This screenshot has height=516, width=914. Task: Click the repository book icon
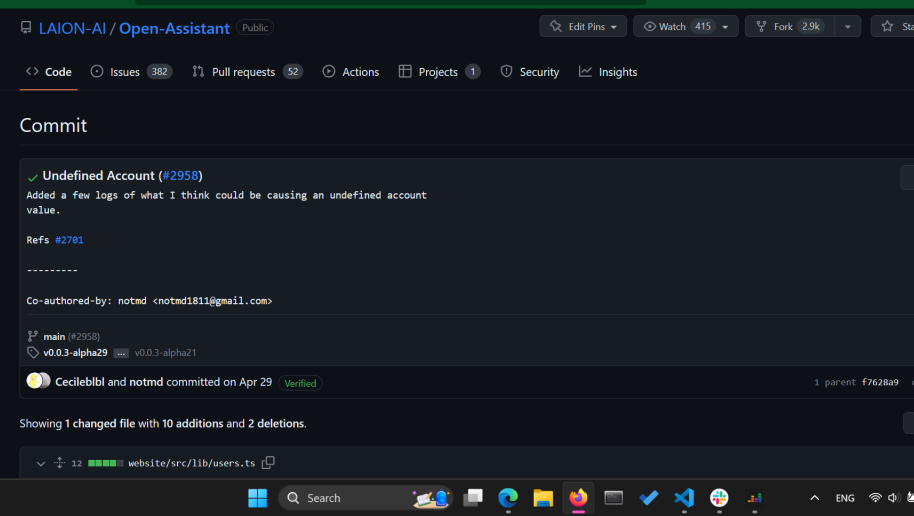(x=26, y=27)
